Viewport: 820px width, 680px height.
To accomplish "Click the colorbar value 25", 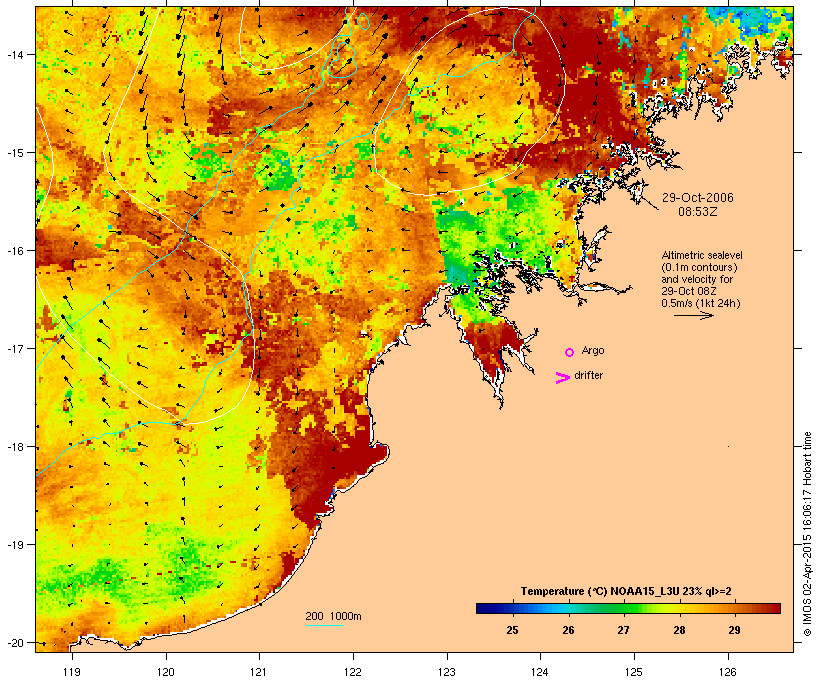I will pos(512,630).
